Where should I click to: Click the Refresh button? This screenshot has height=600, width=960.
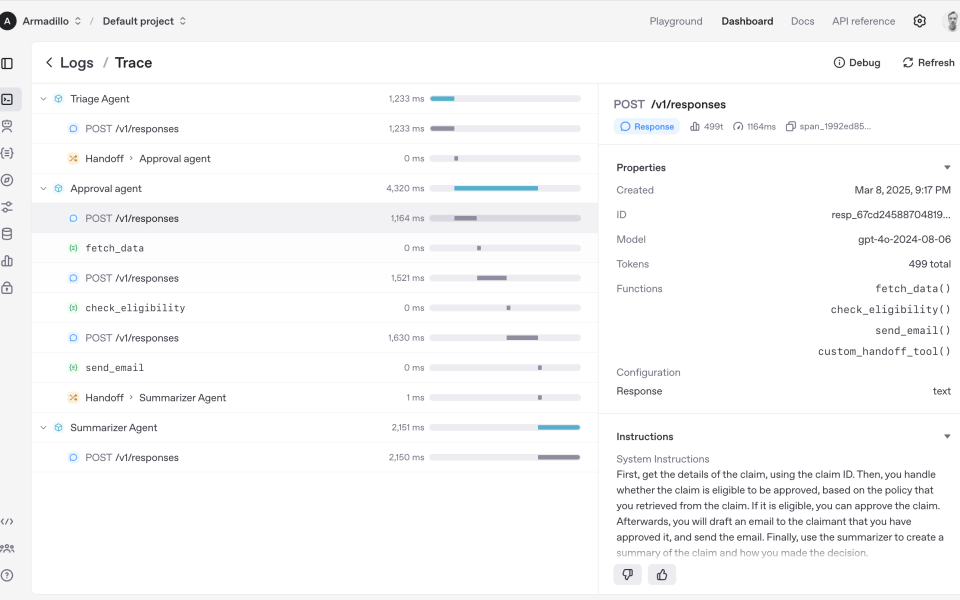tap(928, 62)
